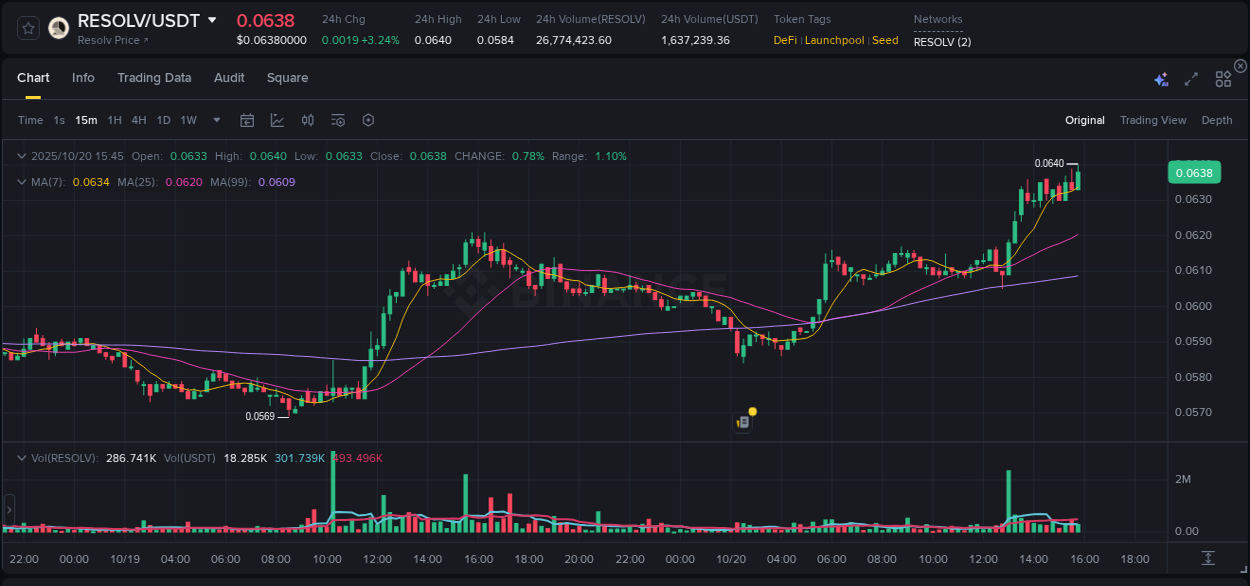Expand the extra timeframes dropdown arrow

tap(215, 120)
